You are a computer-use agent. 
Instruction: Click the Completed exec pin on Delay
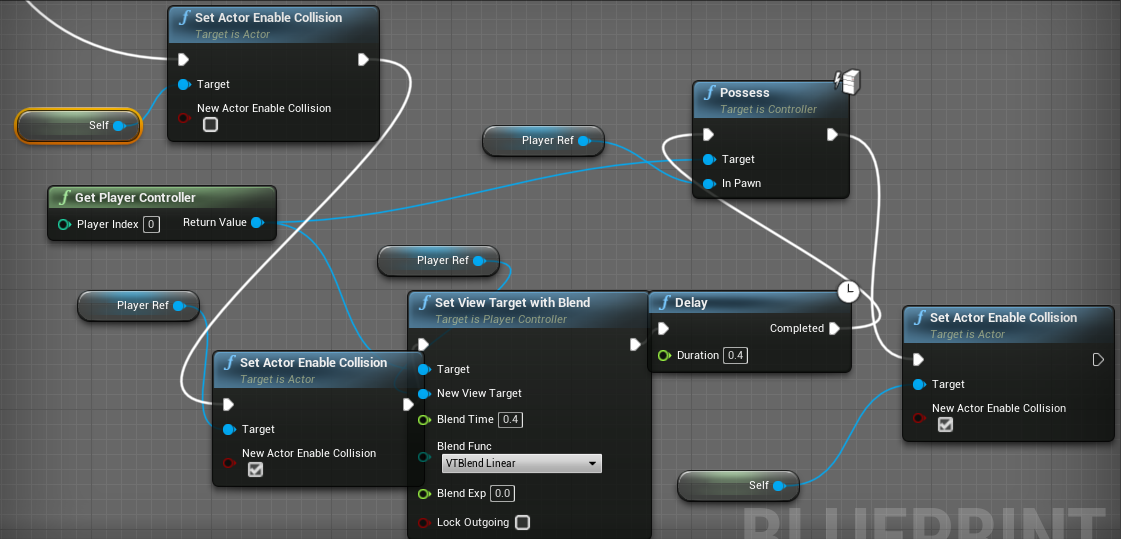[835, 328]
